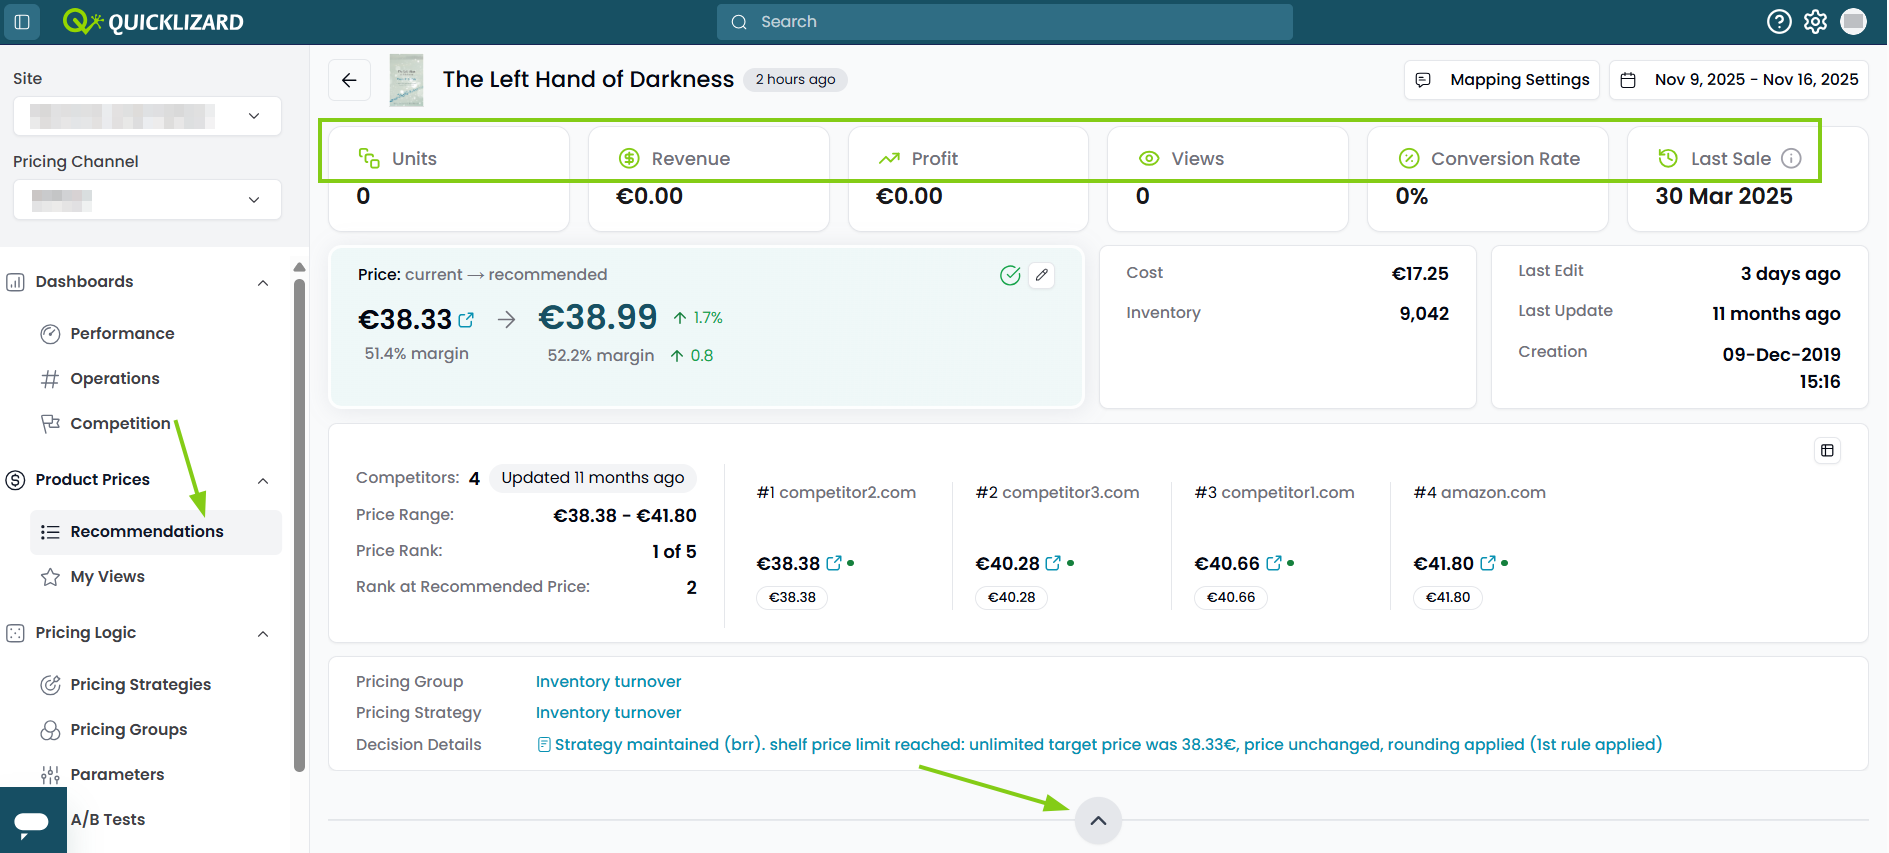Open the Operations dashboard
Image resolution: width=1889 pixels, height=853 pixels.
[114, 379]
